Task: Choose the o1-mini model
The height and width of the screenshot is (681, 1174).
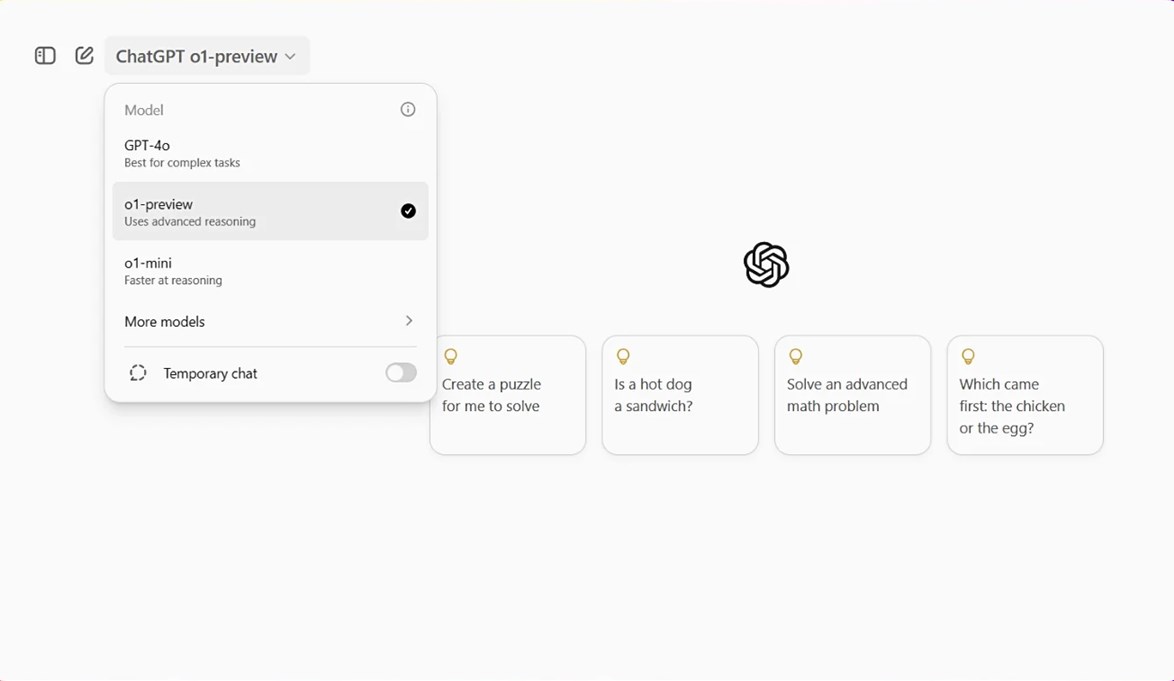Action: 270,270
